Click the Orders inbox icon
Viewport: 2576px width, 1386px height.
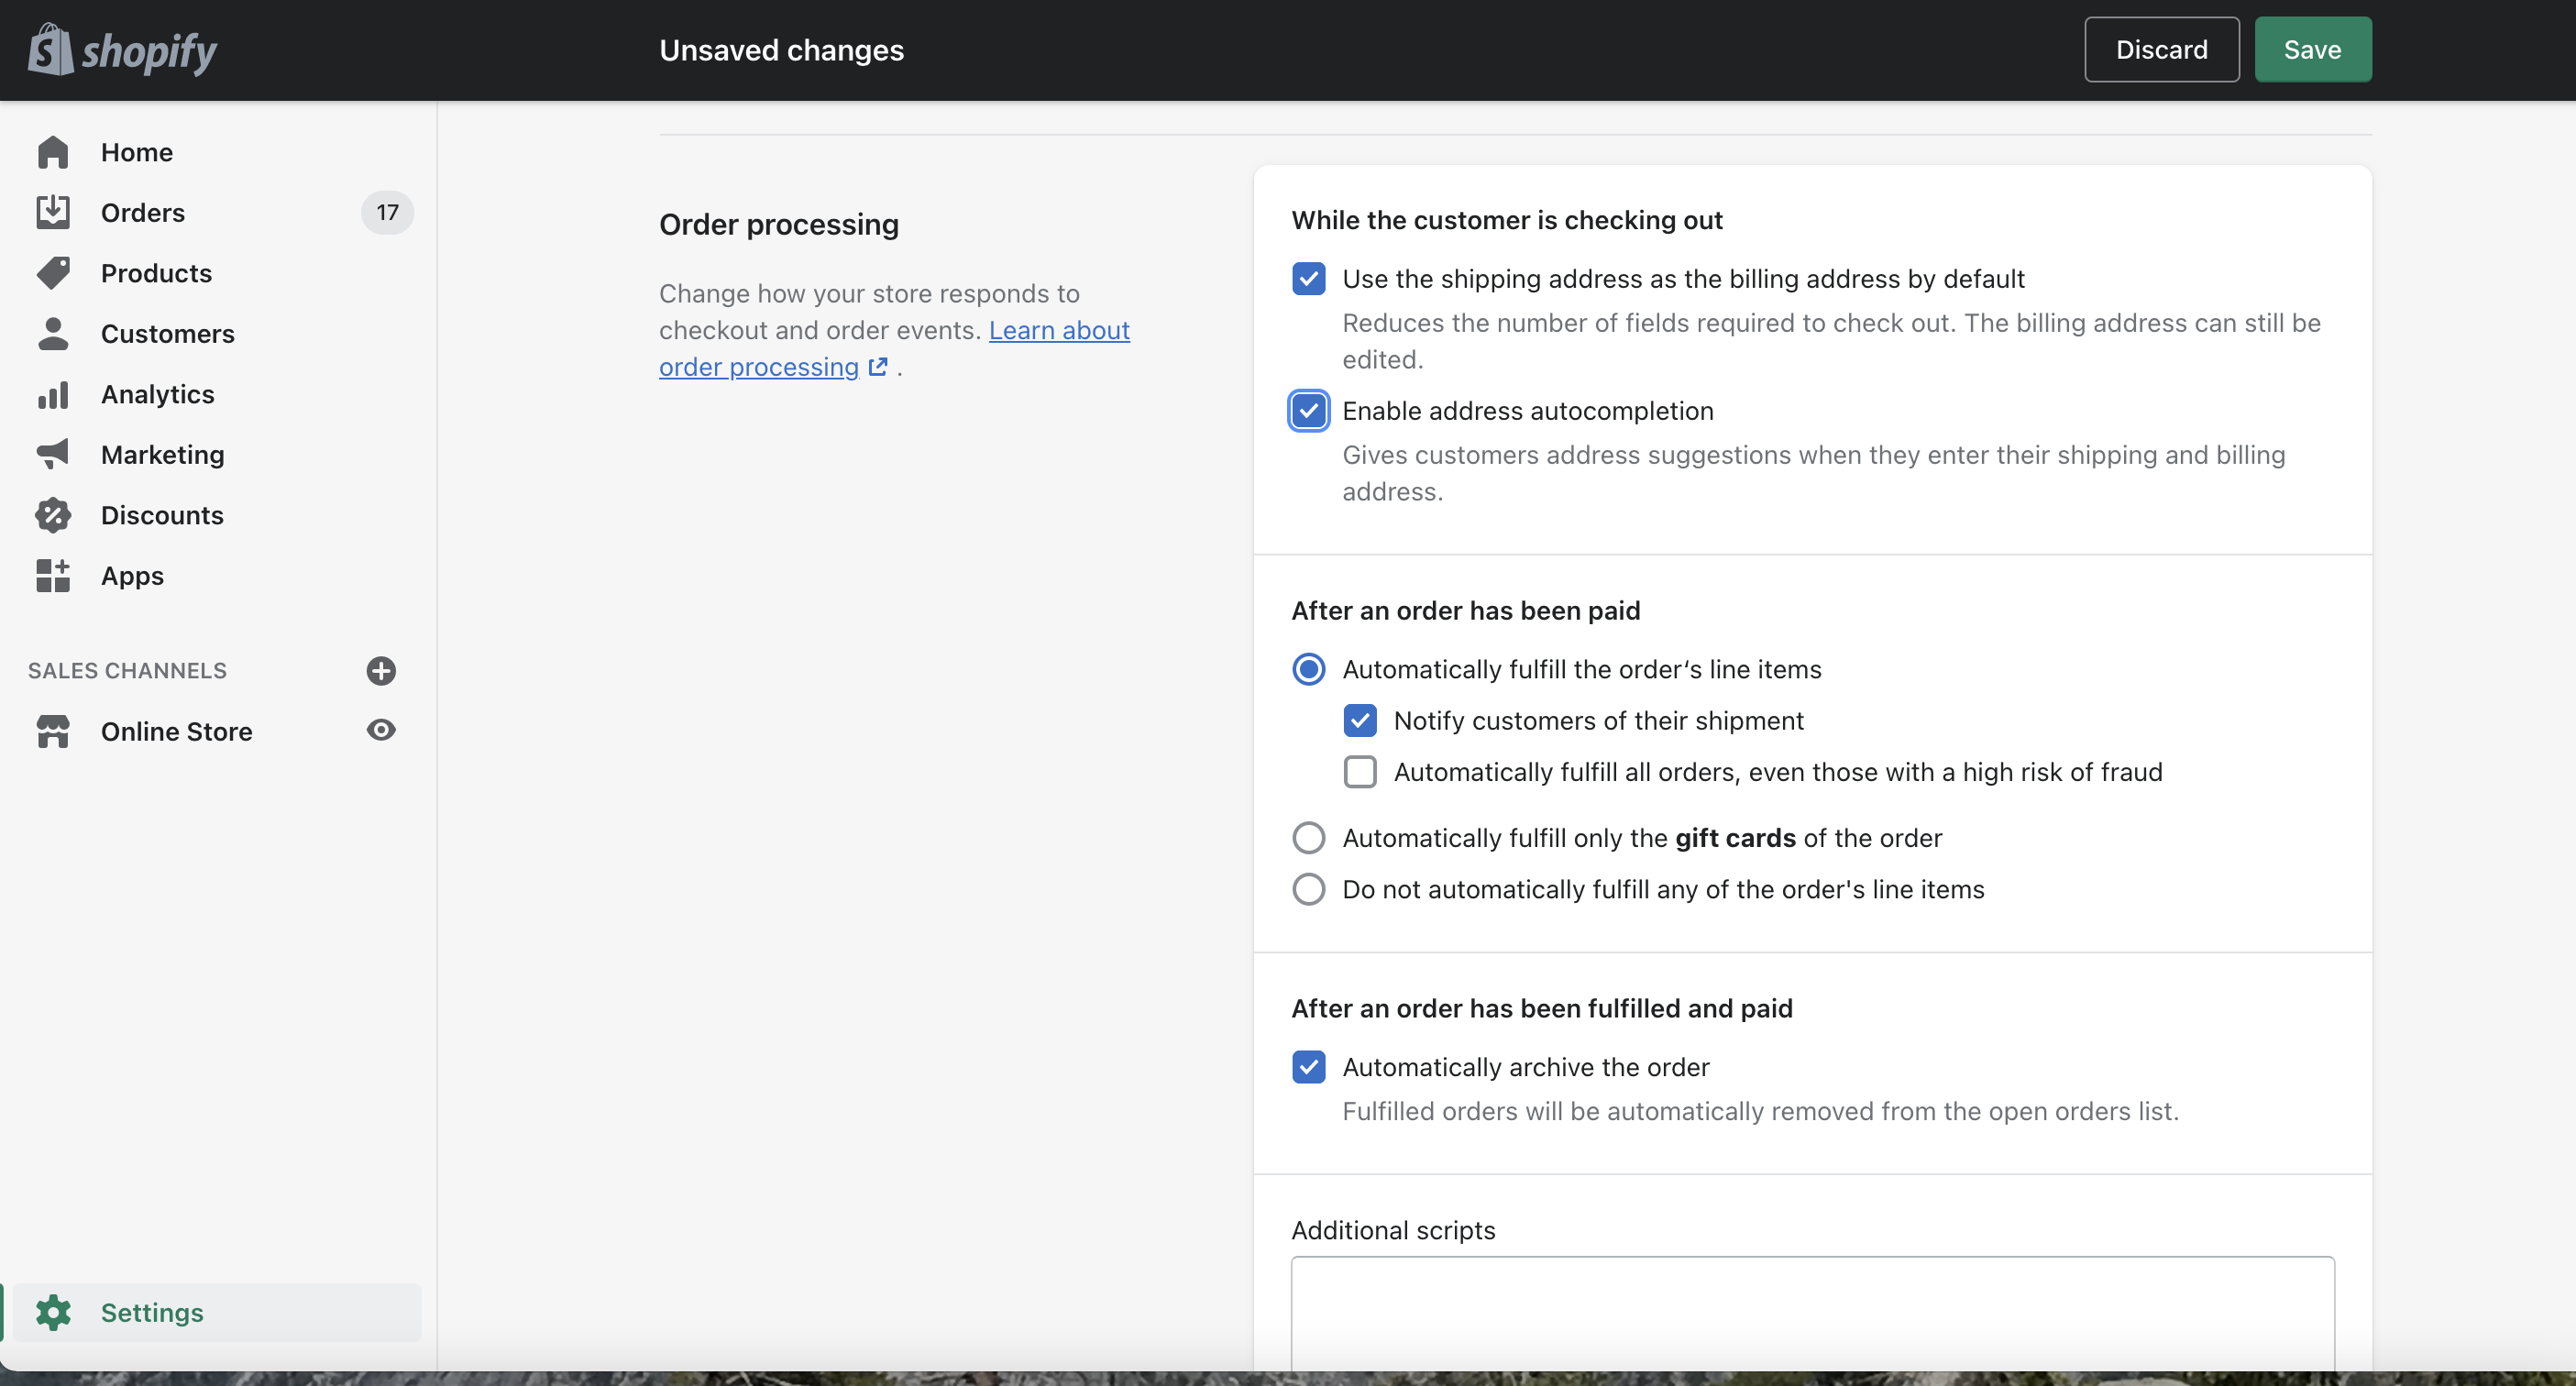tap(53, 212)
